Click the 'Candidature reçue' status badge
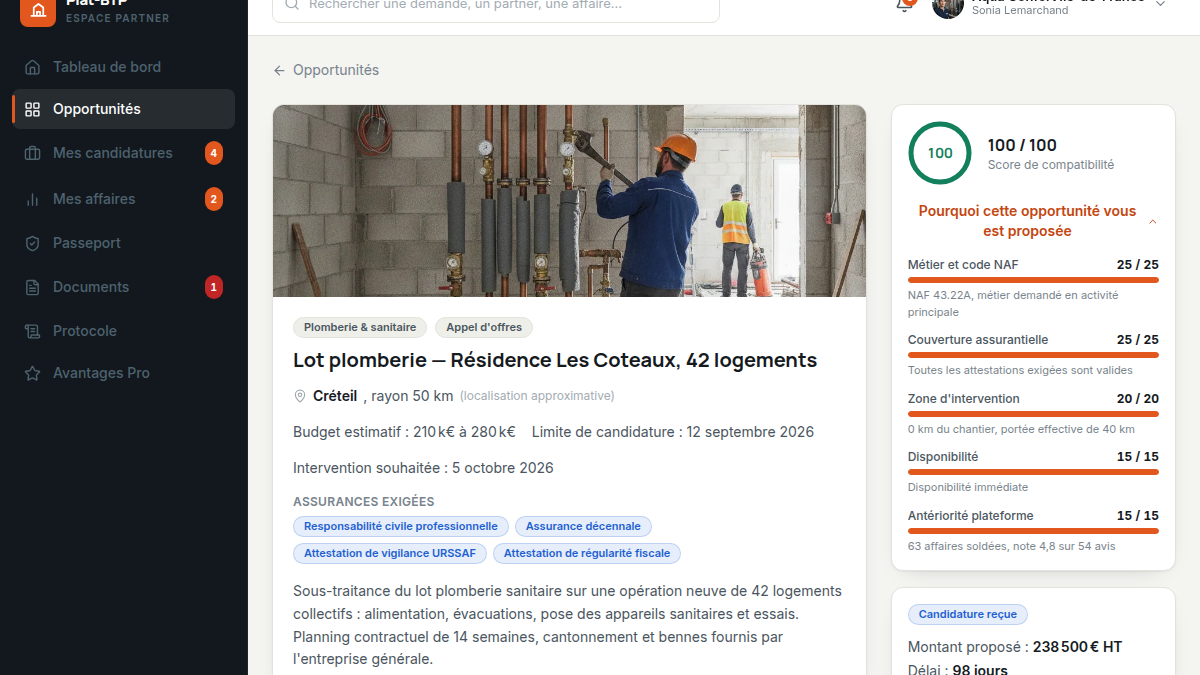The image size is (1200, 675). 968,615
